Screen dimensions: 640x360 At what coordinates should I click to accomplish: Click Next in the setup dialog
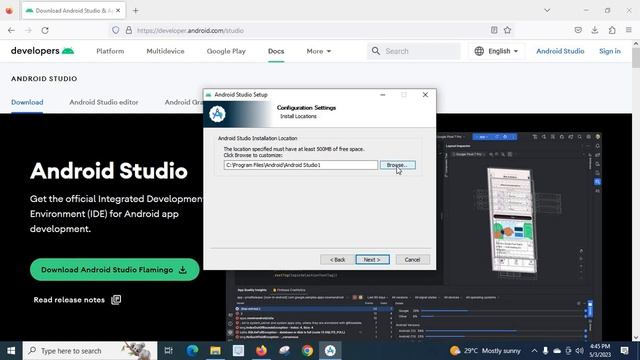[x=372, y=260]
